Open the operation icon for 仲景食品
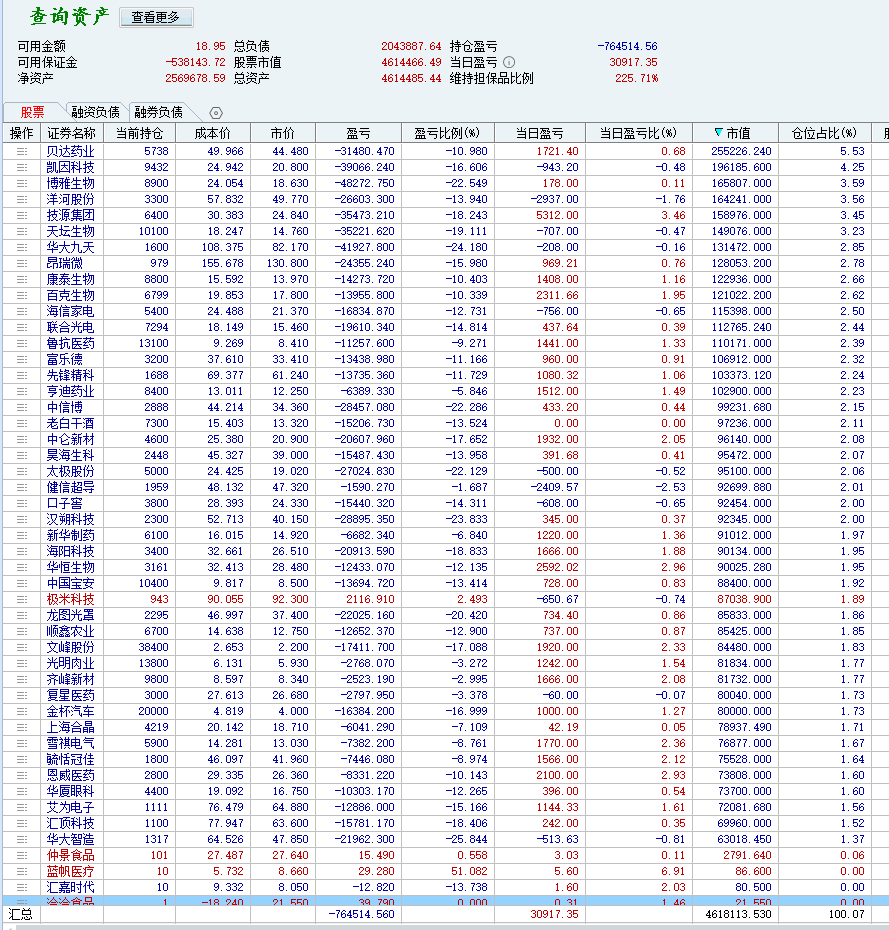 [x=21, y=855]
